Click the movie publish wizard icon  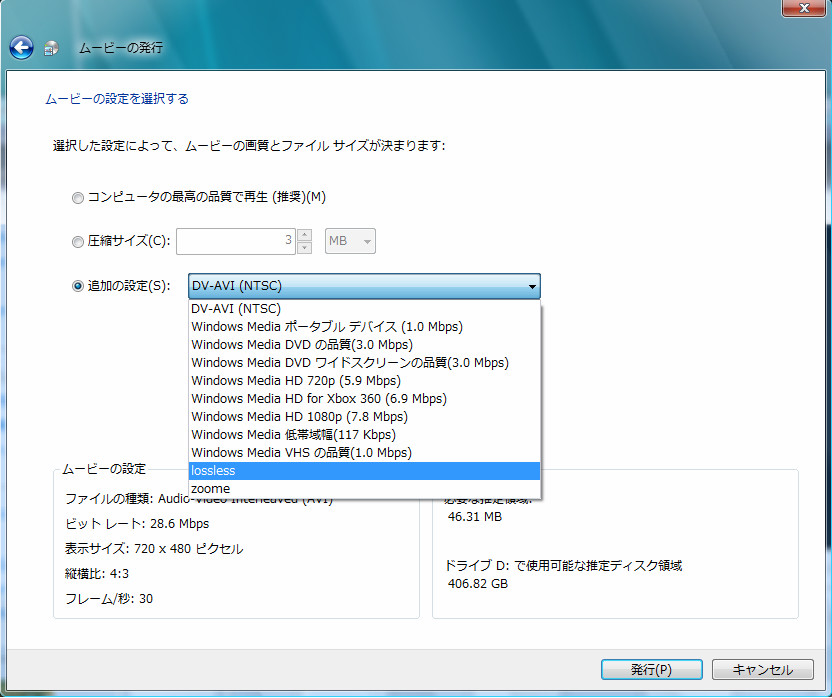pos(53,48)
